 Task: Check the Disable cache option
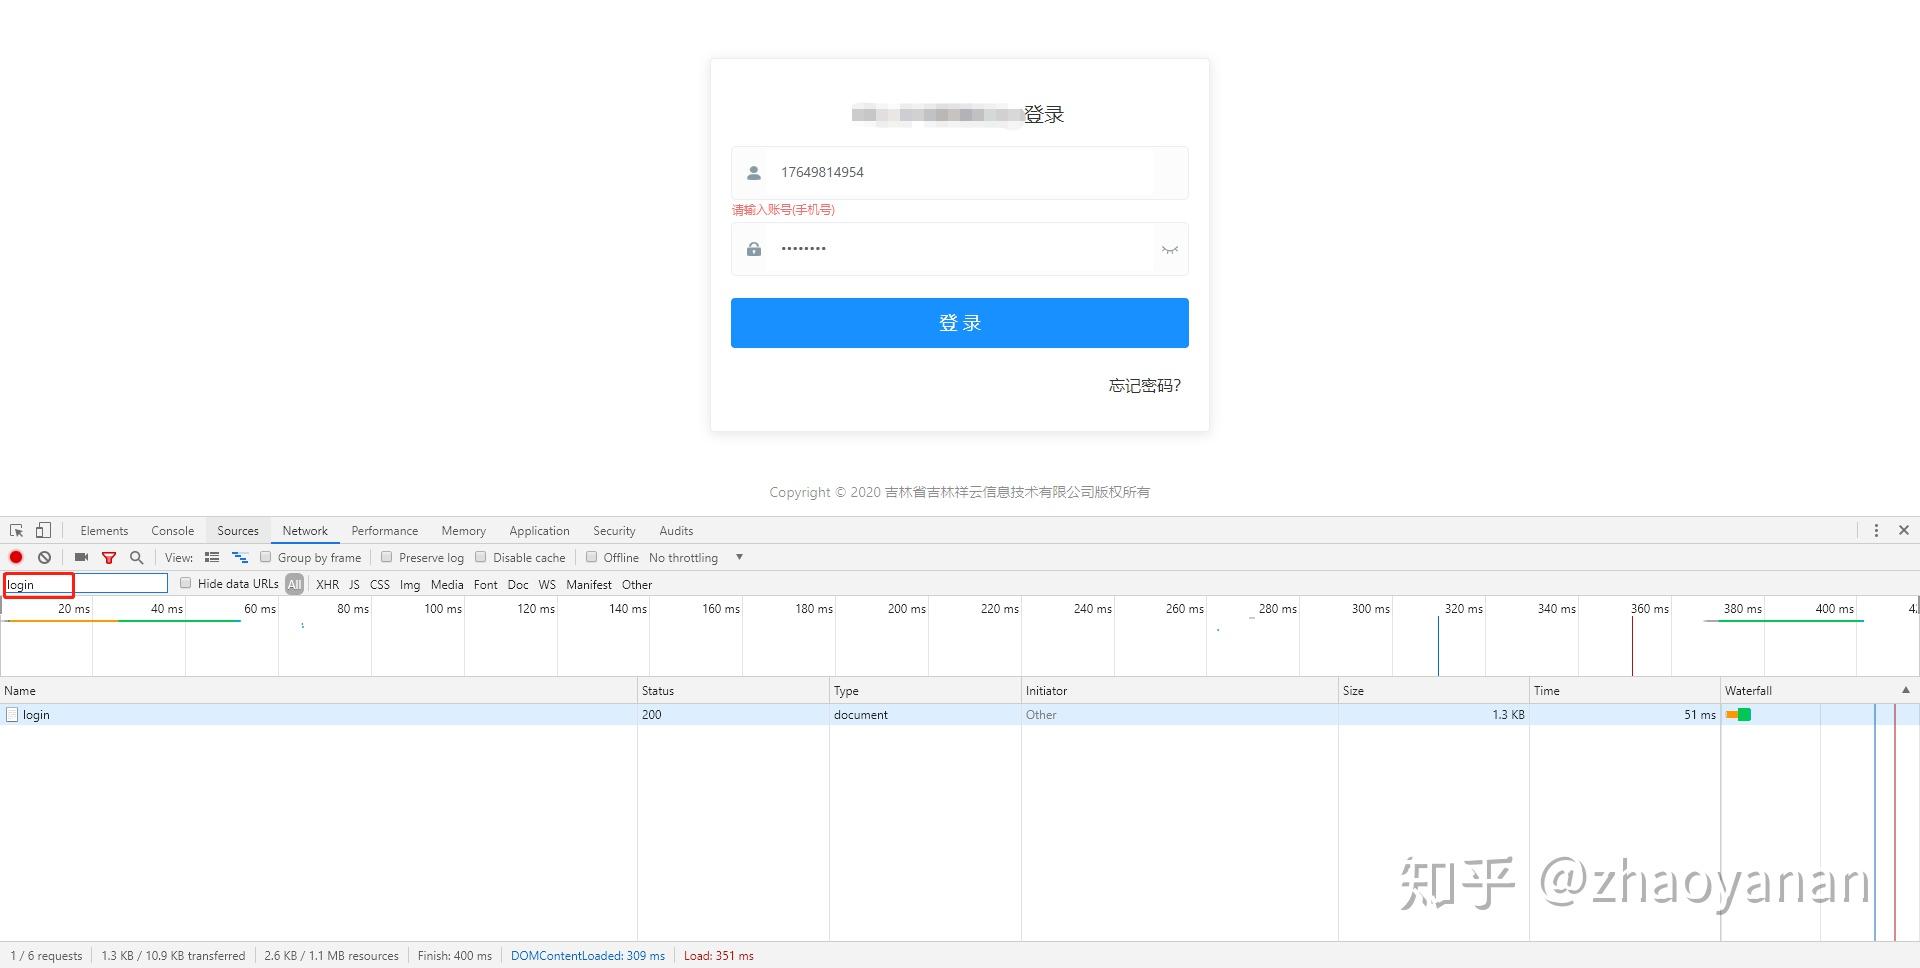tap(479, 557)
